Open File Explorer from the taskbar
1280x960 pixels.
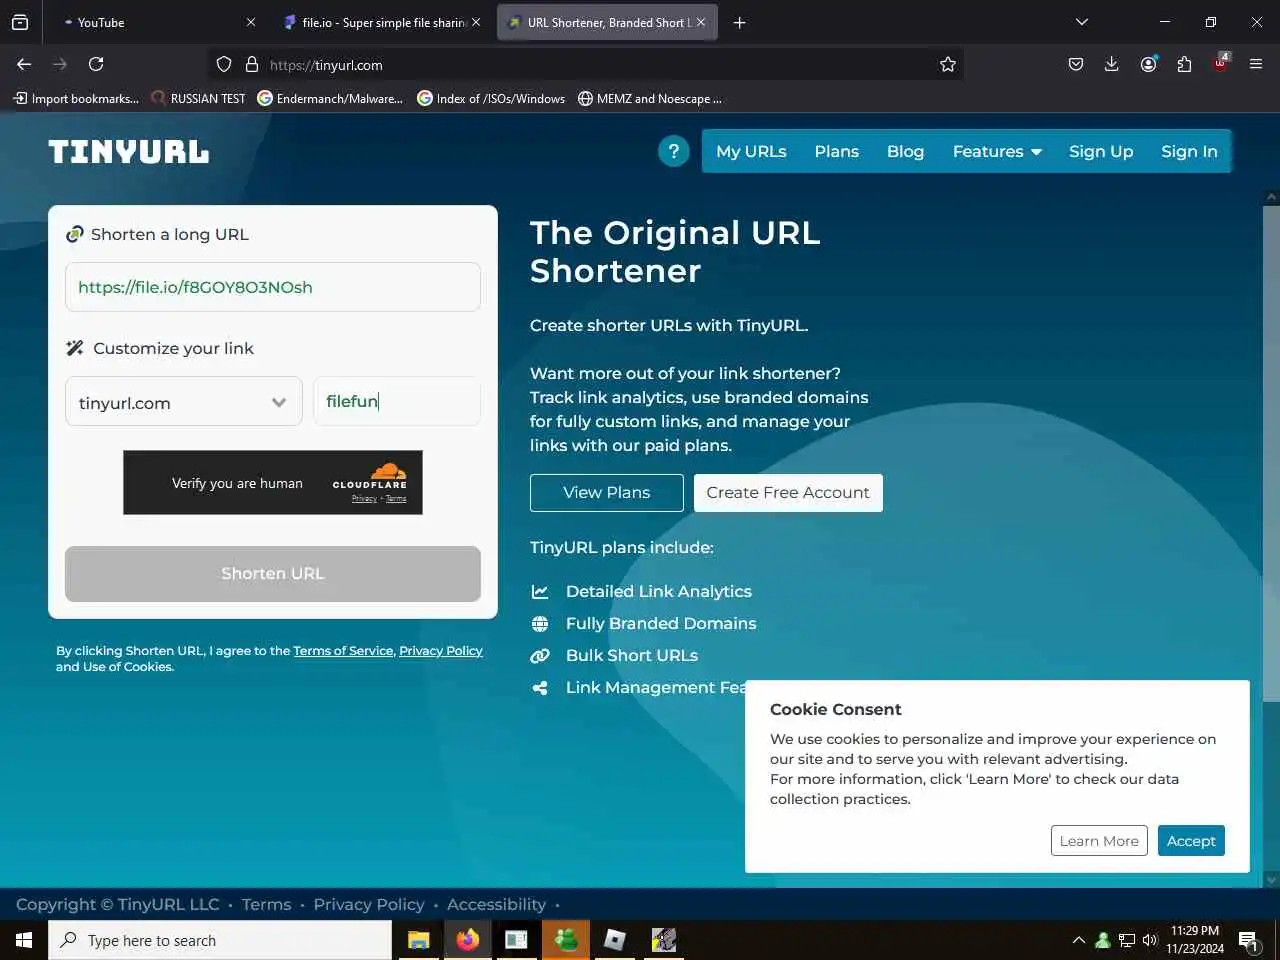pyautogui.click(x=418, y=940)
